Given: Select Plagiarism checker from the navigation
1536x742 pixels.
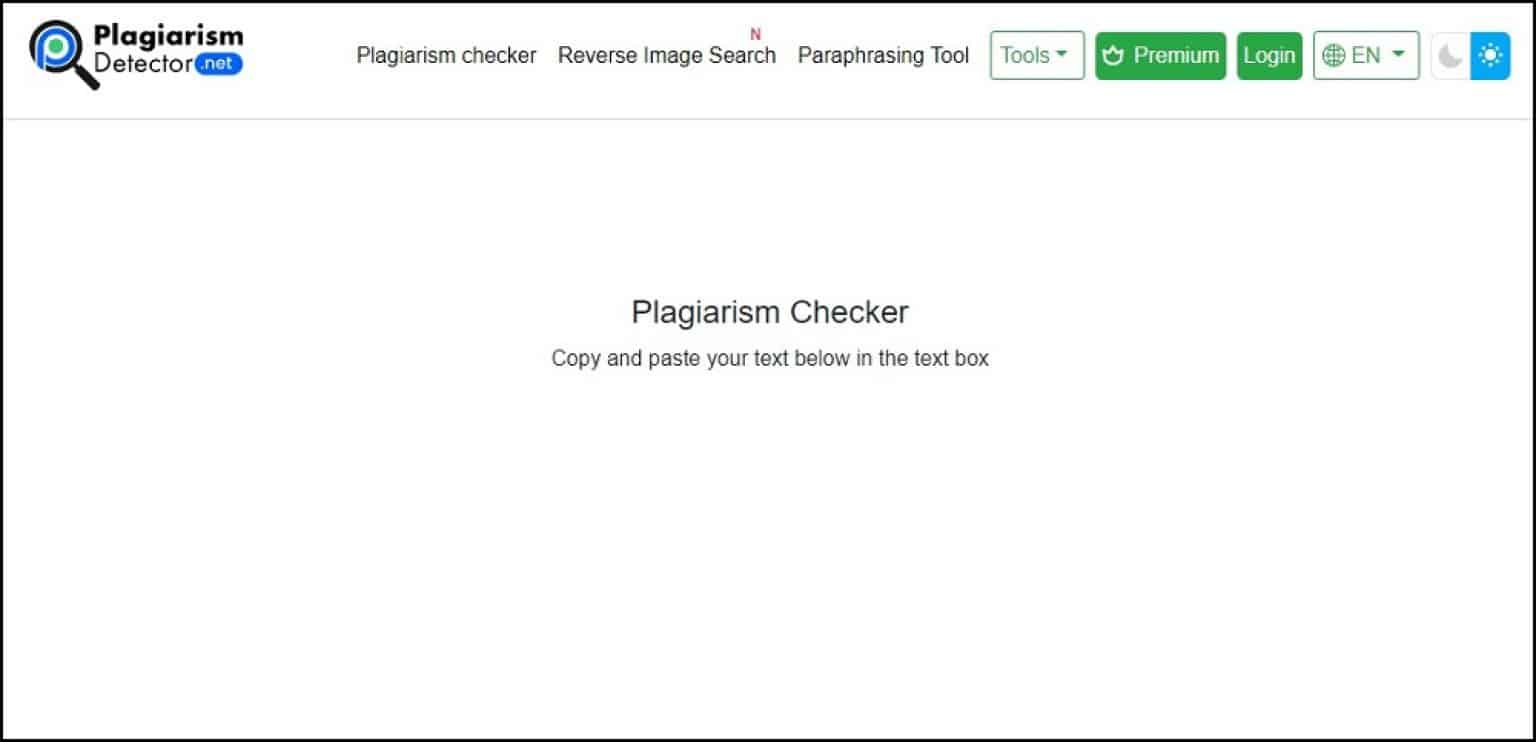Looking at the screenshot, I should 446,56.
